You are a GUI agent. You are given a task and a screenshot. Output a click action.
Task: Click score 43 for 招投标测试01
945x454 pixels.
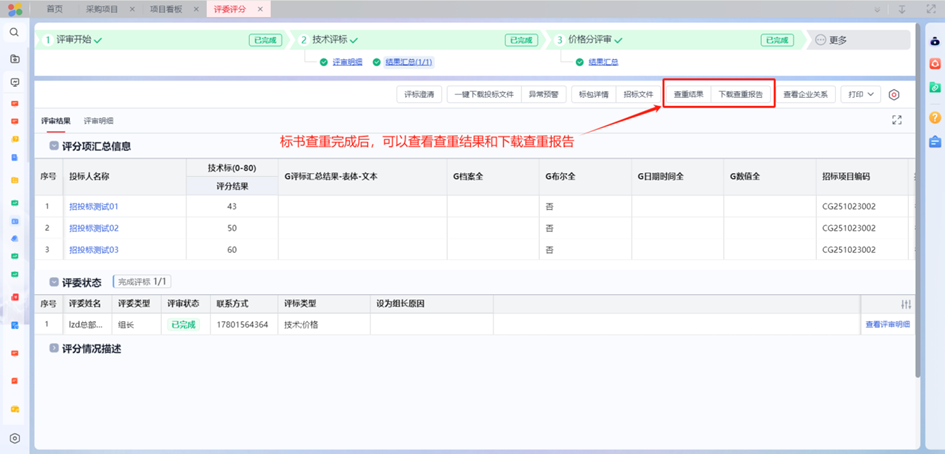click(232, 206)
